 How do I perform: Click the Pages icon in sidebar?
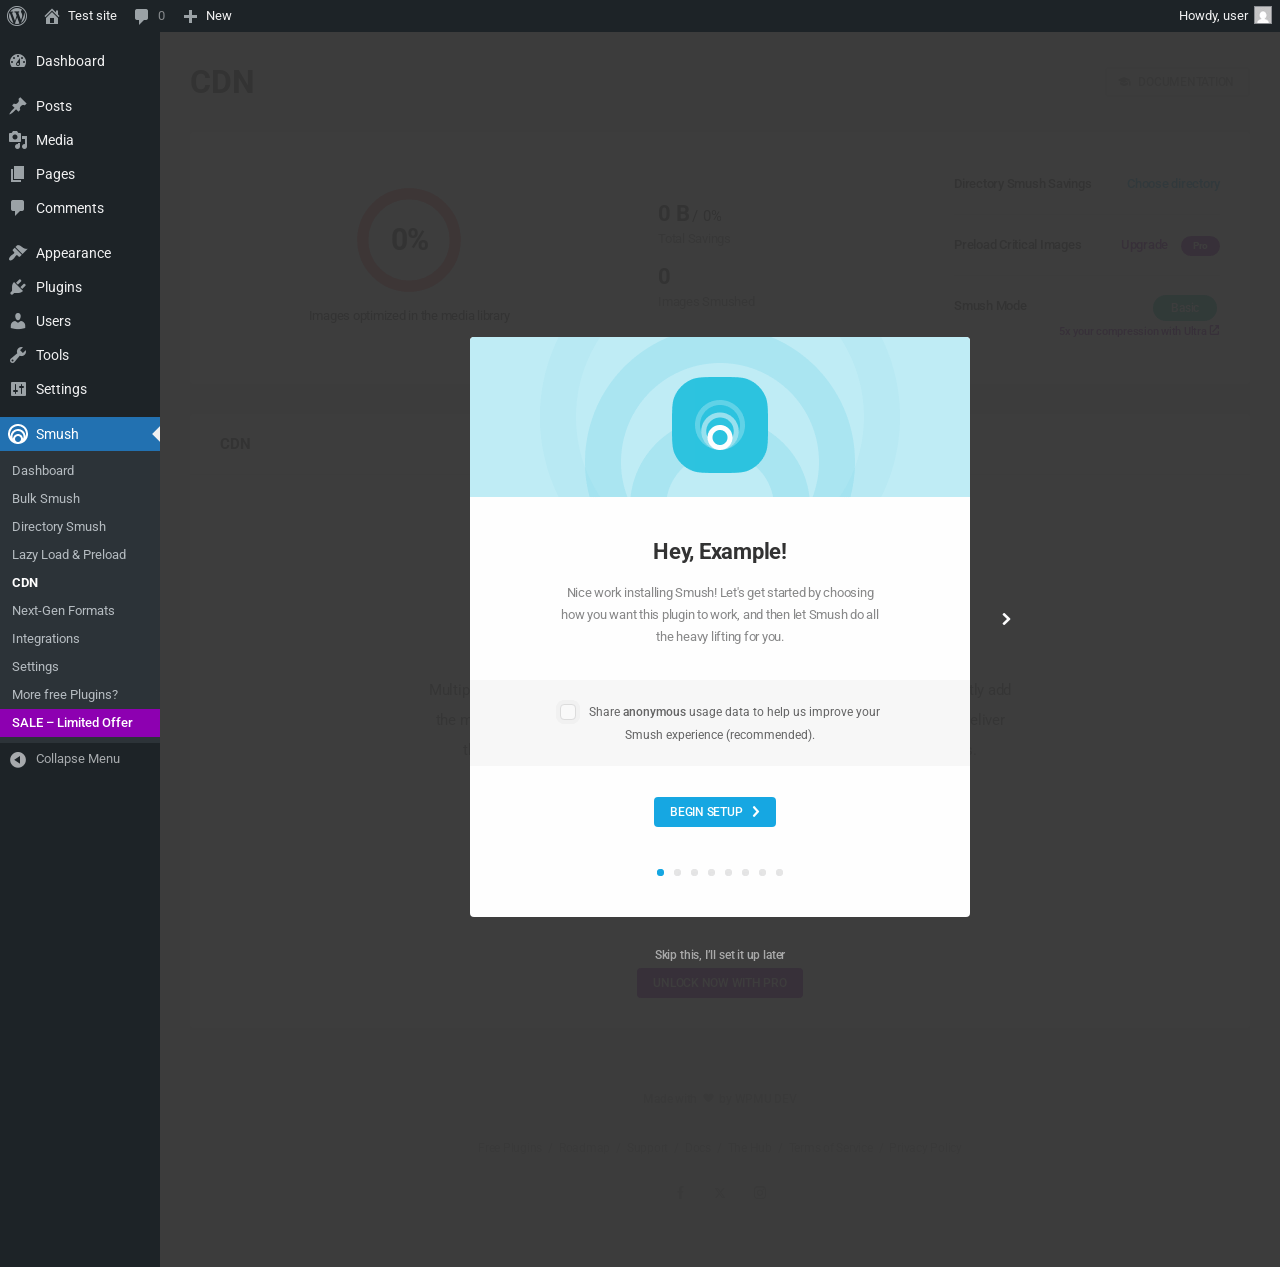(x=18, y=174)
